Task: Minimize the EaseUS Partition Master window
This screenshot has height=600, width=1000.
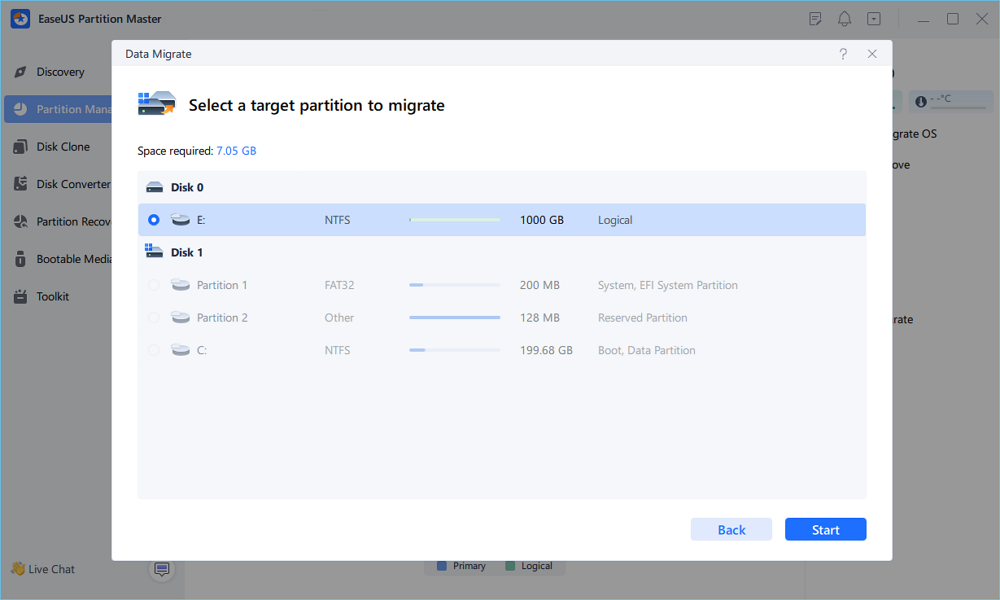Action: (923, 20)
